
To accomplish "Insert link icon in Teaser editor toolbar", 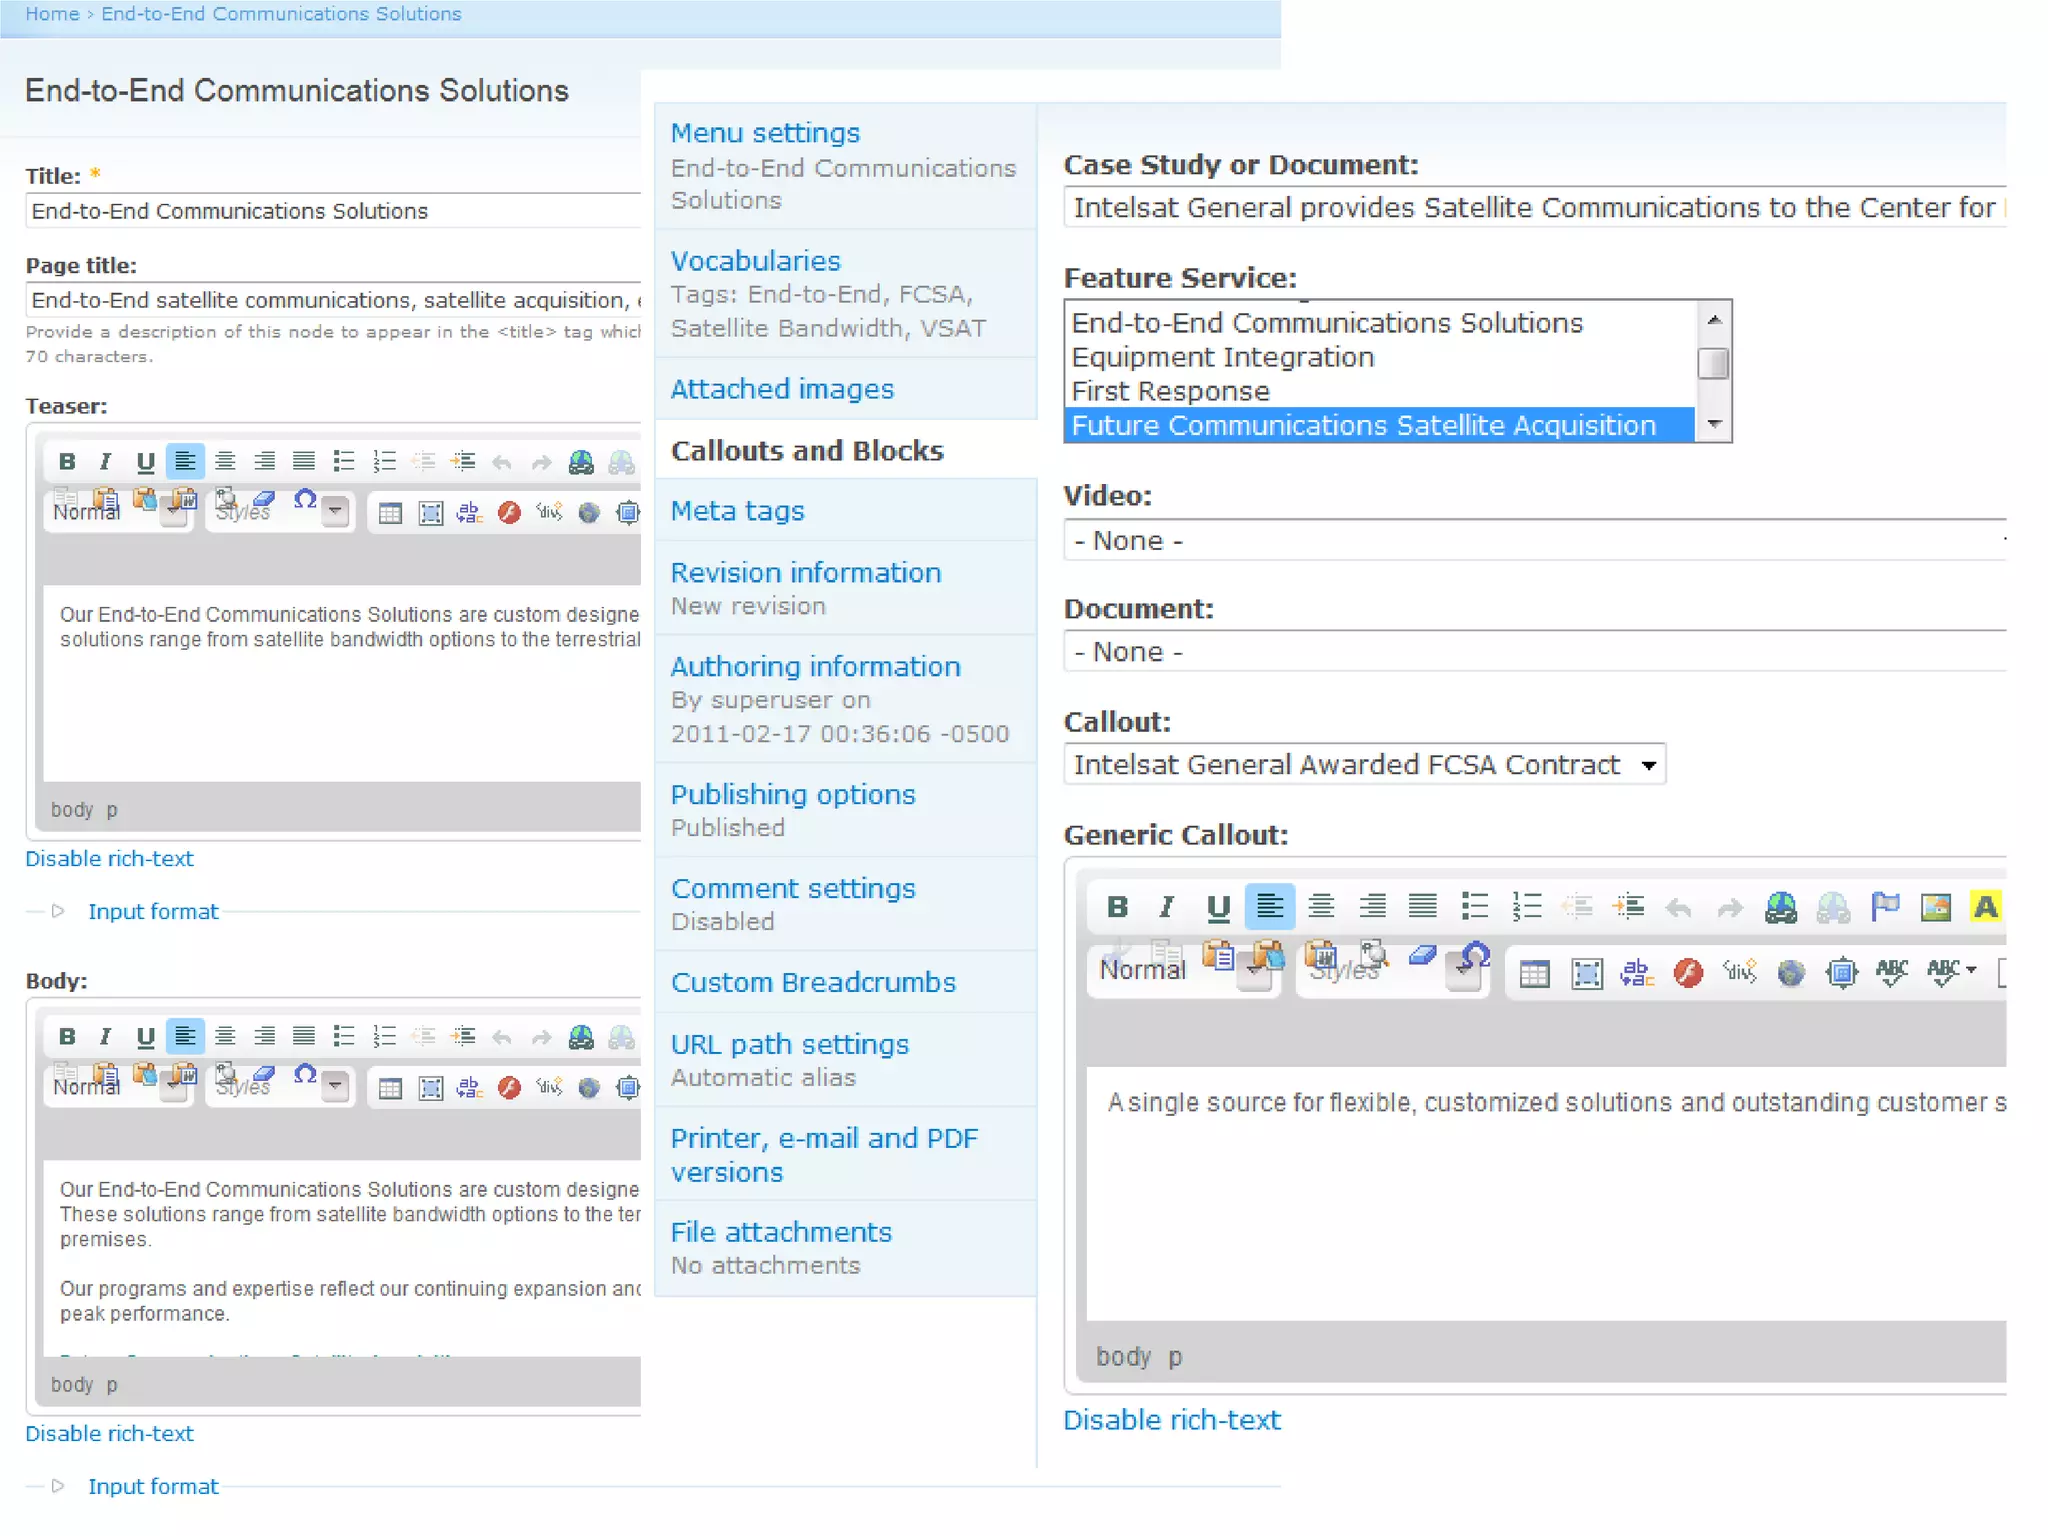I will click(581, 461).
